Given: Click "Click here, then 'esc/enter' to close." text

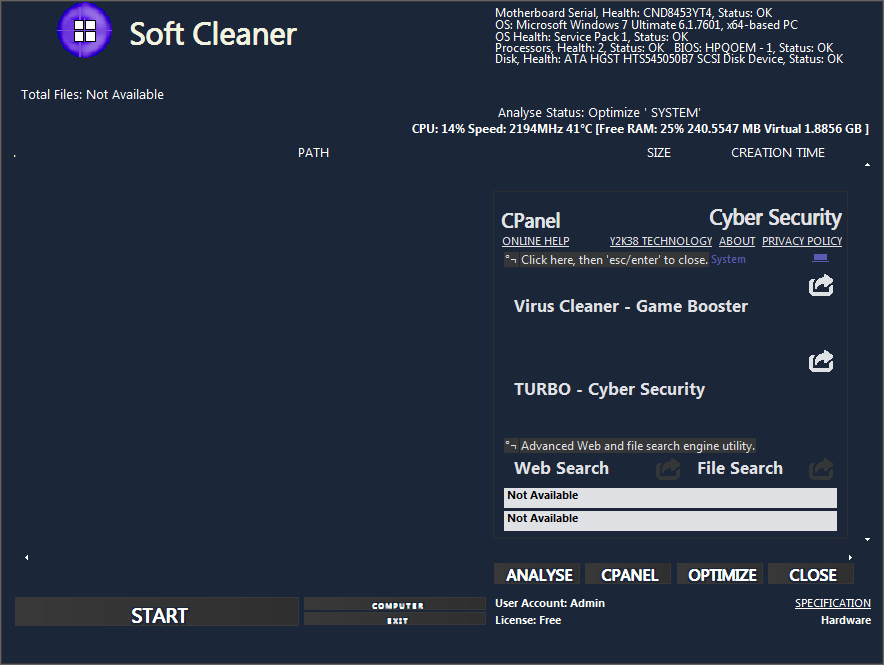Looking at the screenshot, I should tap(614, 260).
